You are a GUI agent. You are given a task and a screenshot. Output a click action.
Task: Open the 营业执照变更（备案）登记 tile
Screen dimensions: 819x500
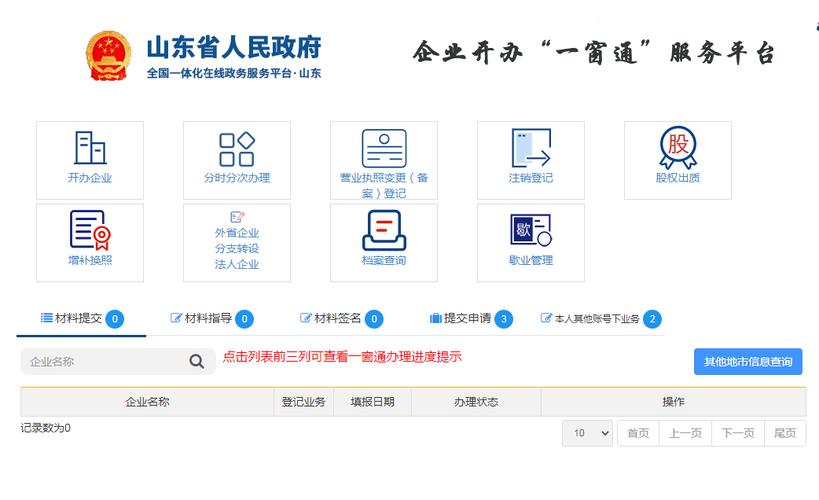pyautogui.click(x=384, y=160)
